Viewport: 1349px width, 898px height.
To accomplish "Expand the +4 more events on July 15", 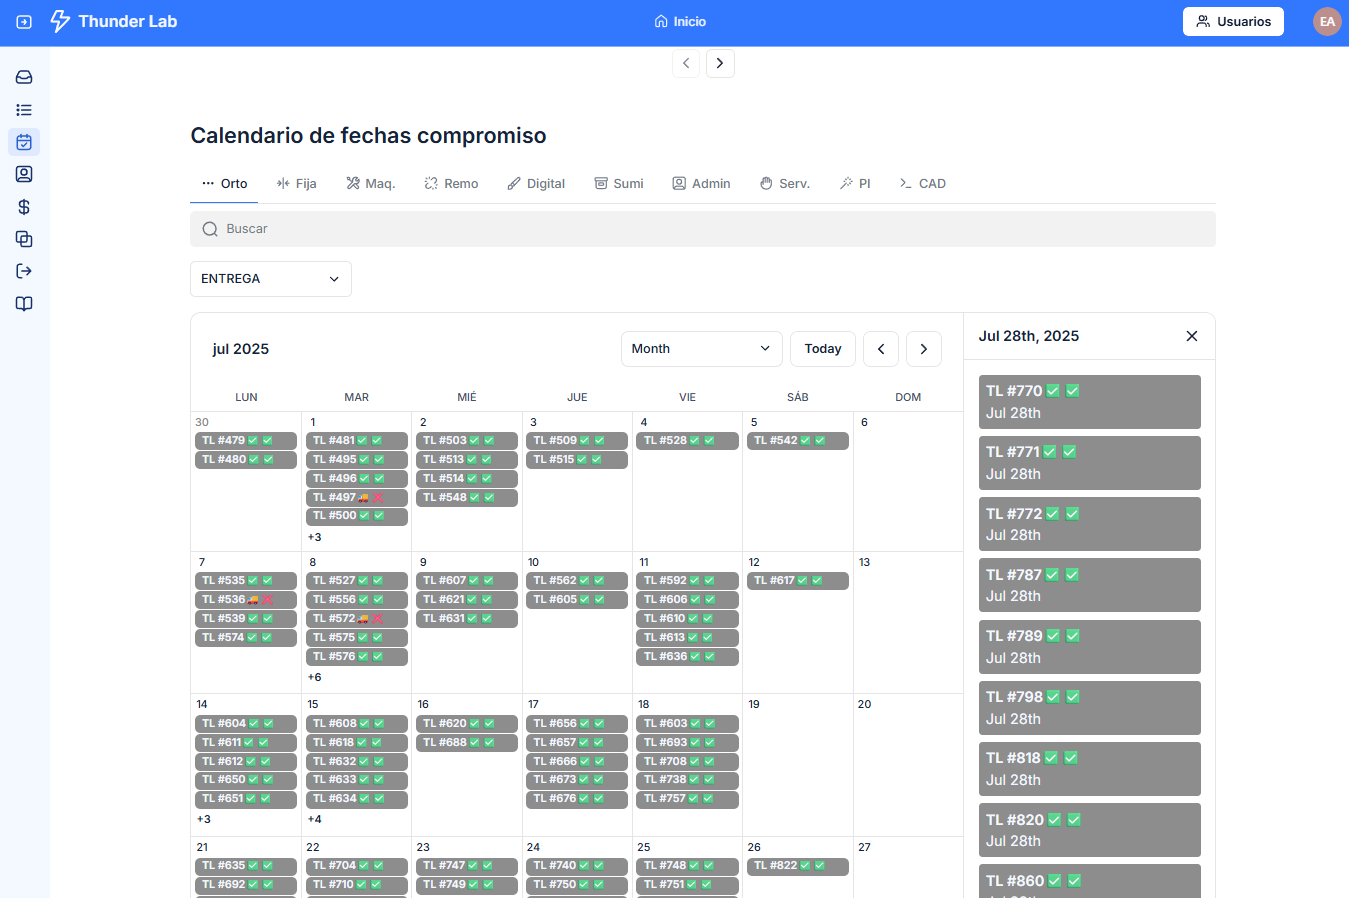I will [314, 819].
